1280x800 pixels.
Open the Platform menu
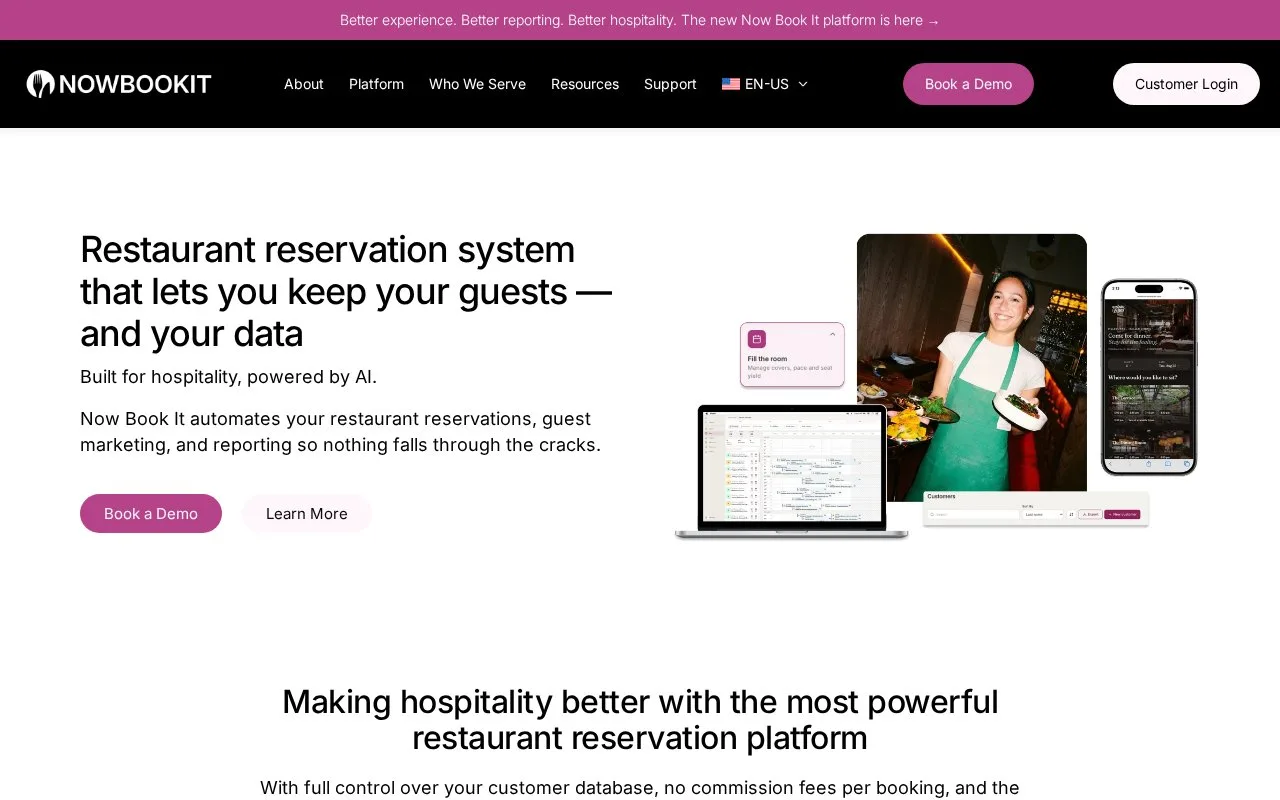coord(376,84)
